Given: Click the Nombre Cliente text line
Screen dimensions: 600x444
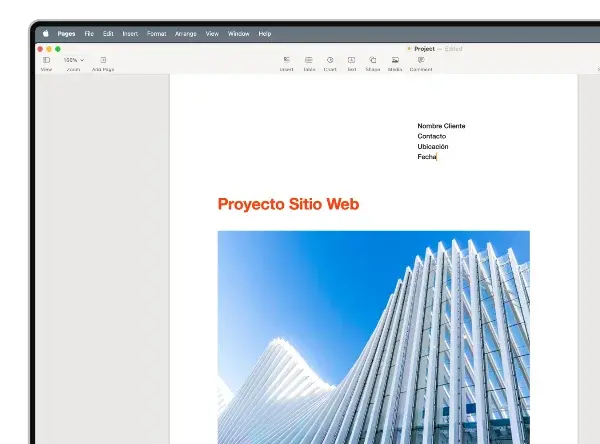Looking at the screenshot, I should [441, 126].
